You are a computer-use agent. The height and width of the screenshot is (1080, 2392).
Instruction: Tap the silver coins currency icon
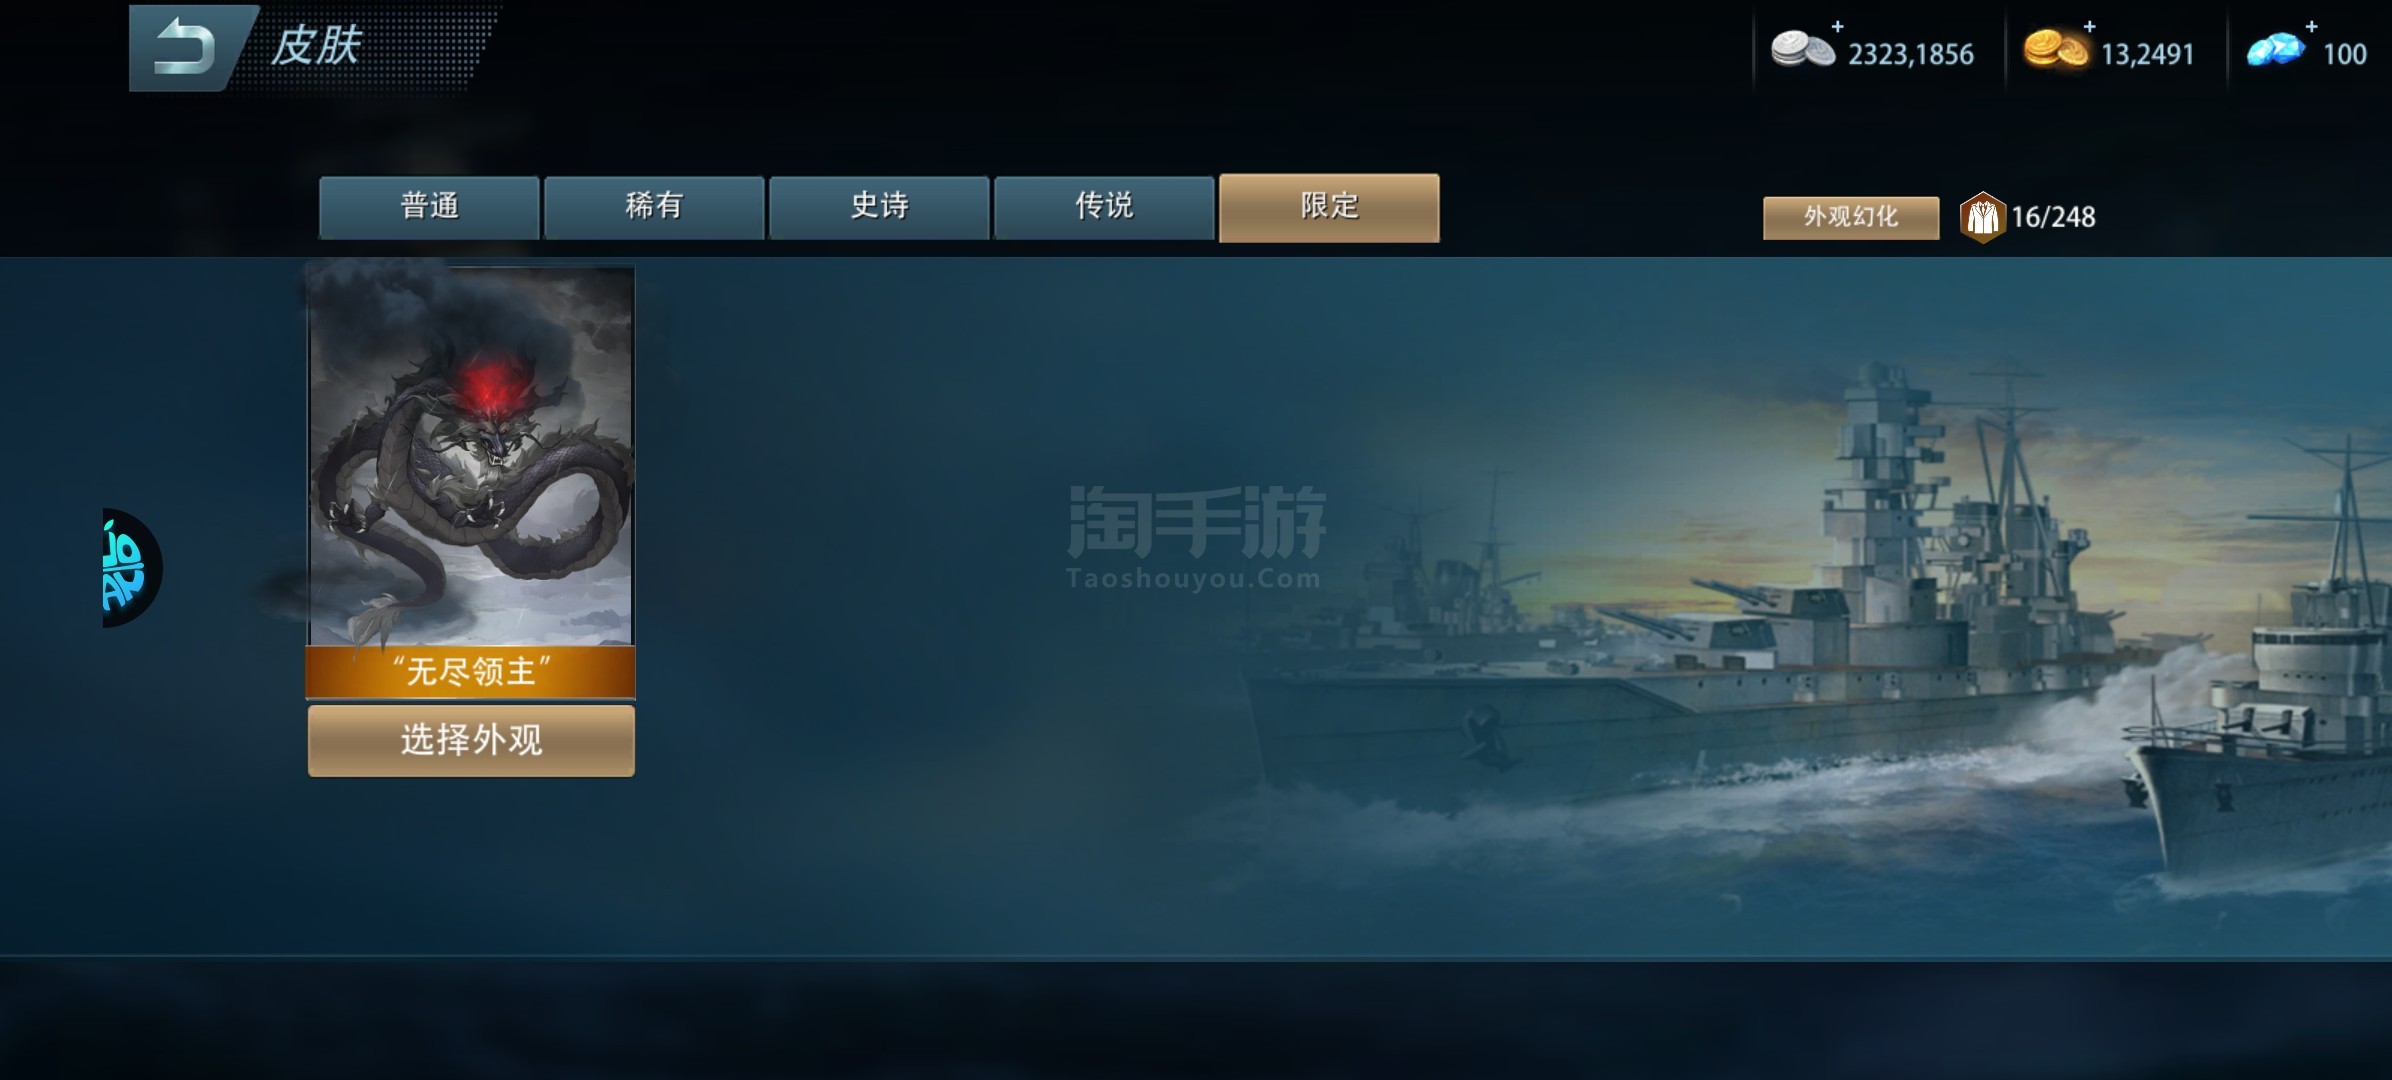pos(1803,49)
